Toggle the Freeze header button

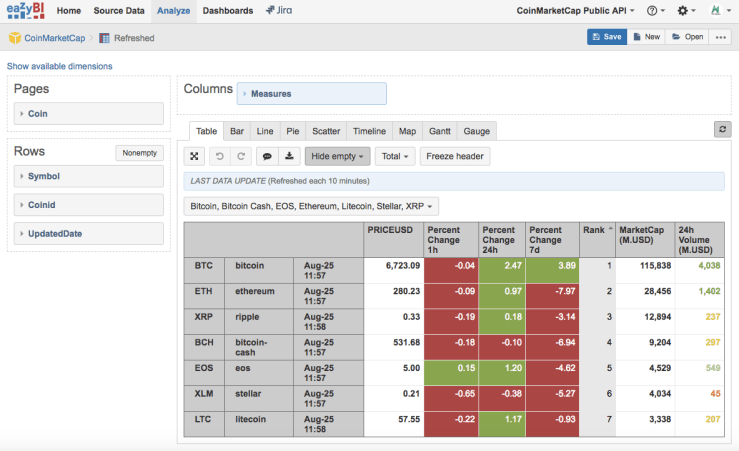click(x=456, y=156)
